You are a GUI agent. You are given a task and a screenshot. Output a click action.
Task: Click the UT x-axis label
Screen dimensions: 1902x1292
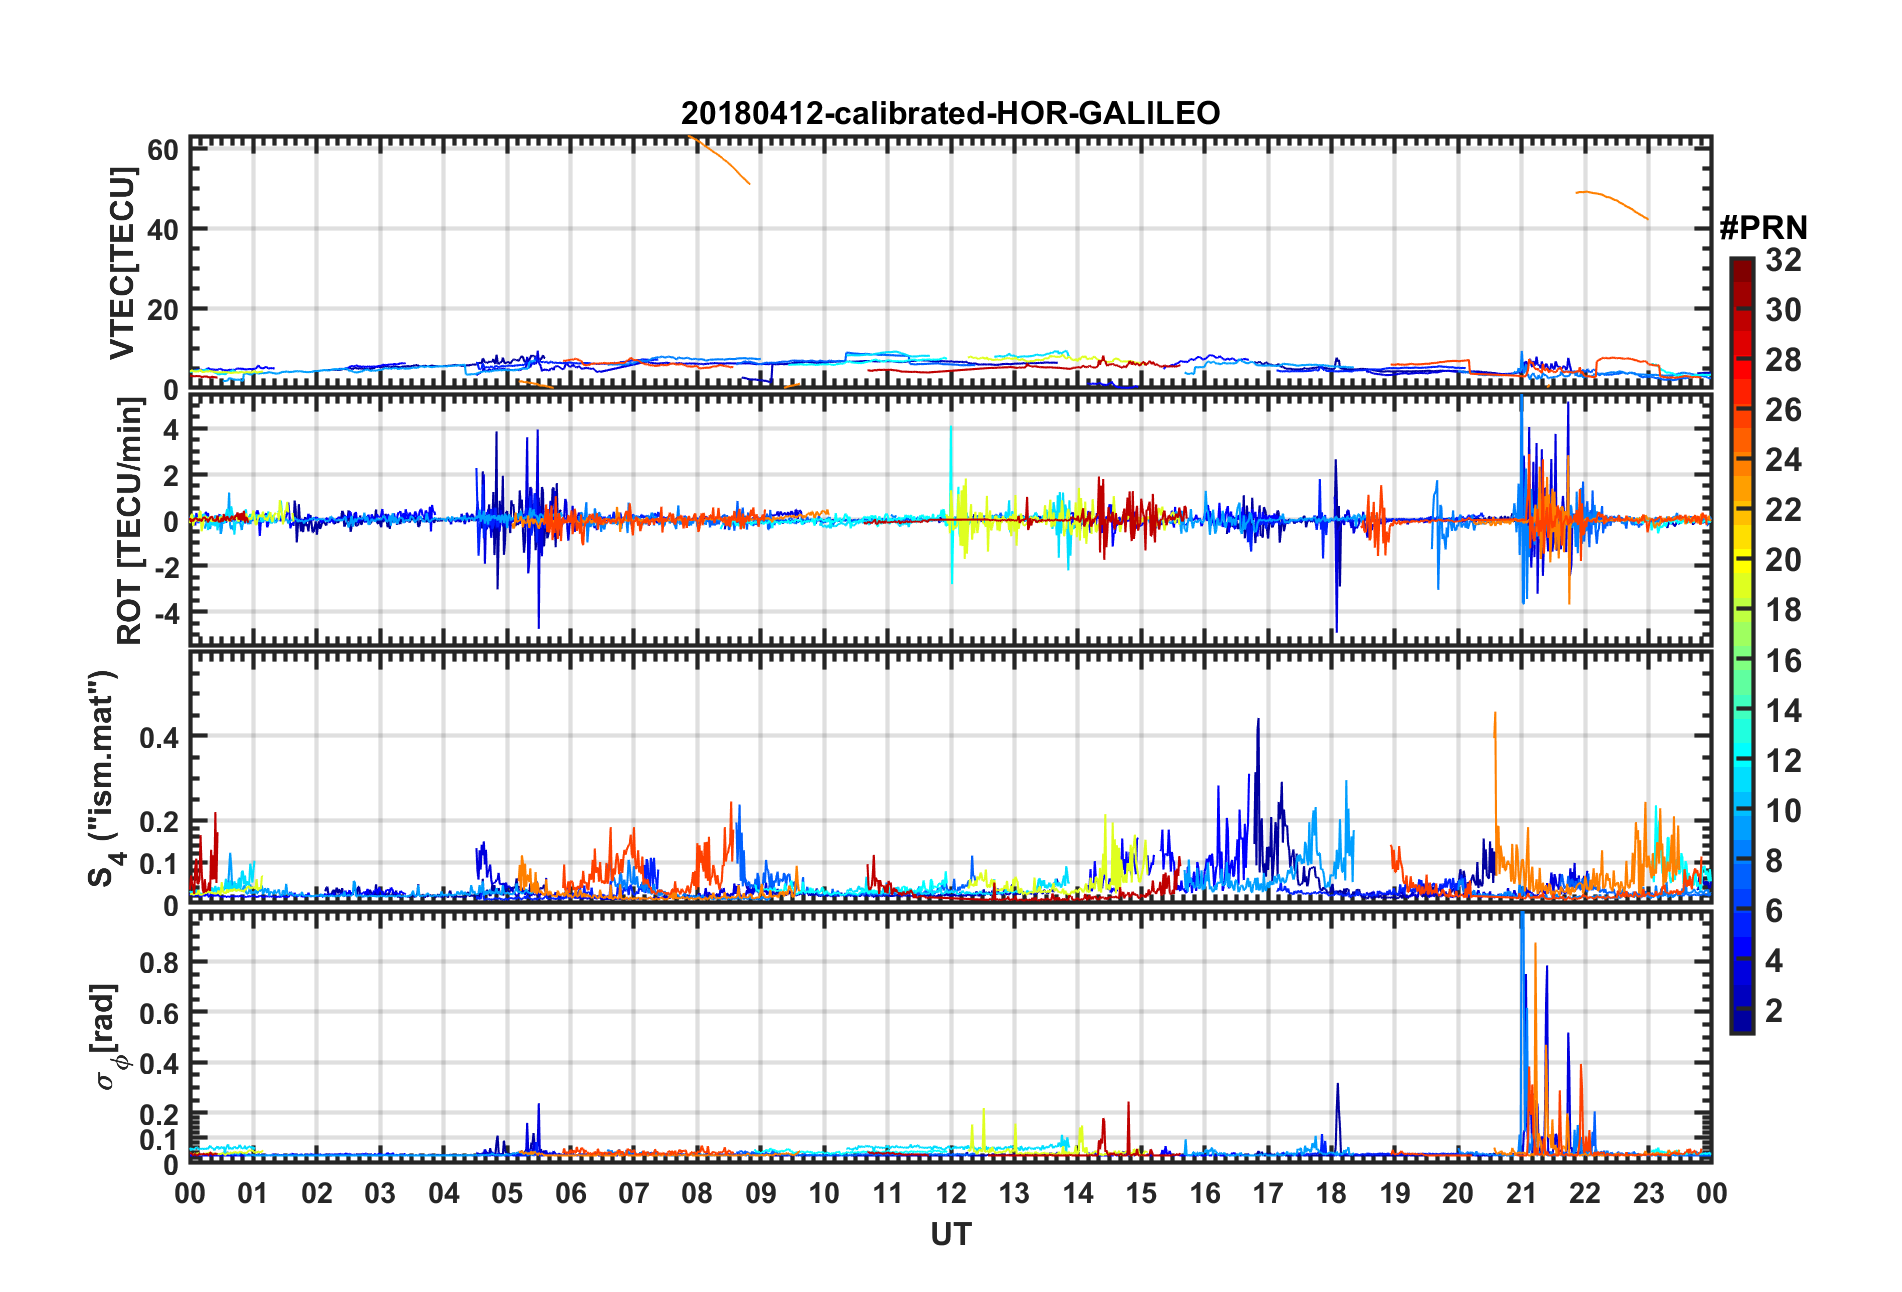950,1235
